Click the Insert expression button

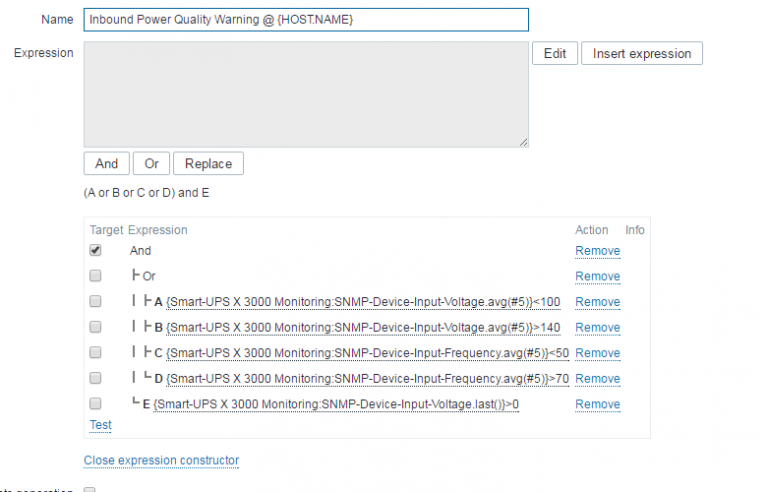tap(642, 53)
